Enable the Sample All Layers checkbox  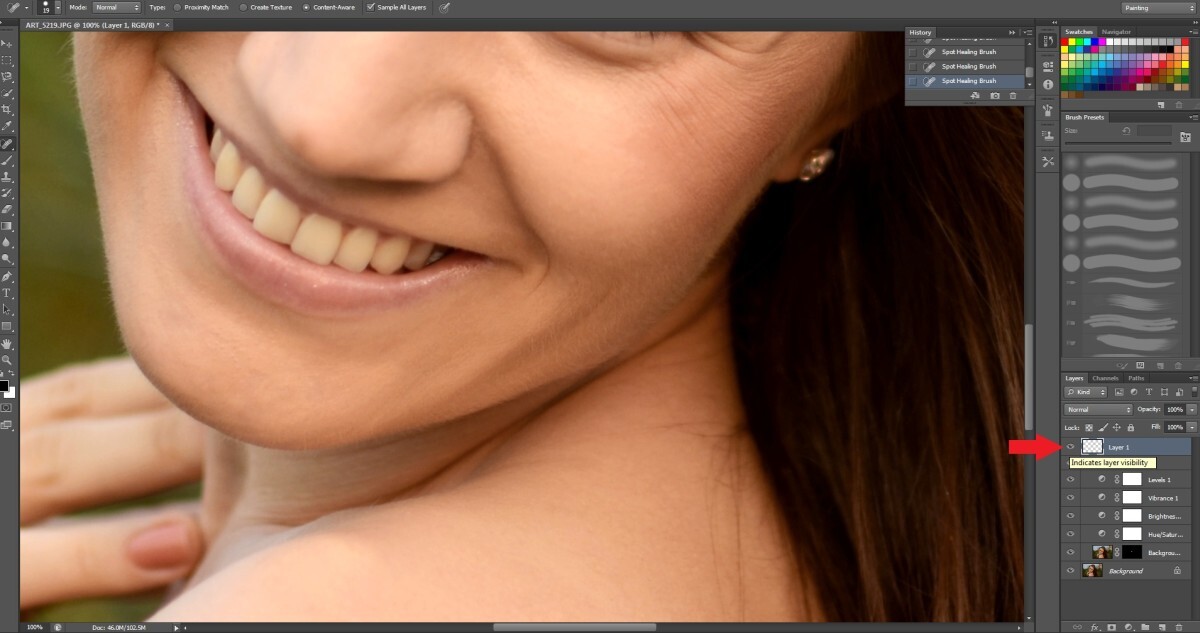click(x=371, y=7)
